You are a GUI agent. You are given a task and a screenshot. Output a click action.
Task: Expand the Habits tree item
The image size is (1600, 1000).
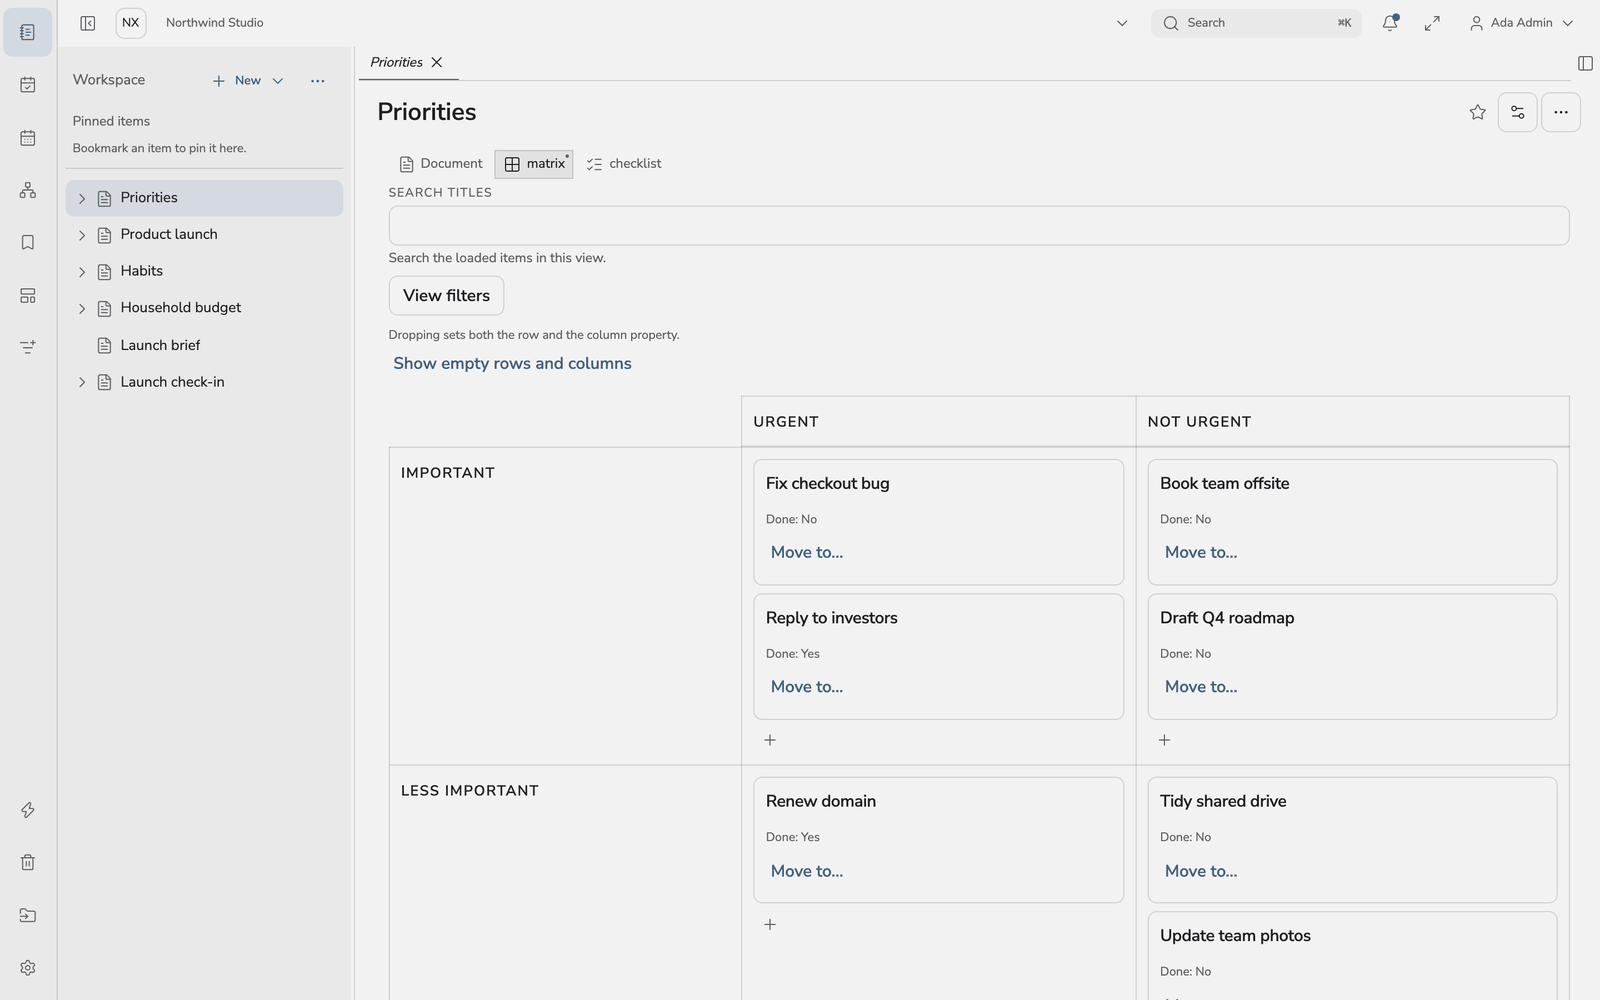coord(82,272)
